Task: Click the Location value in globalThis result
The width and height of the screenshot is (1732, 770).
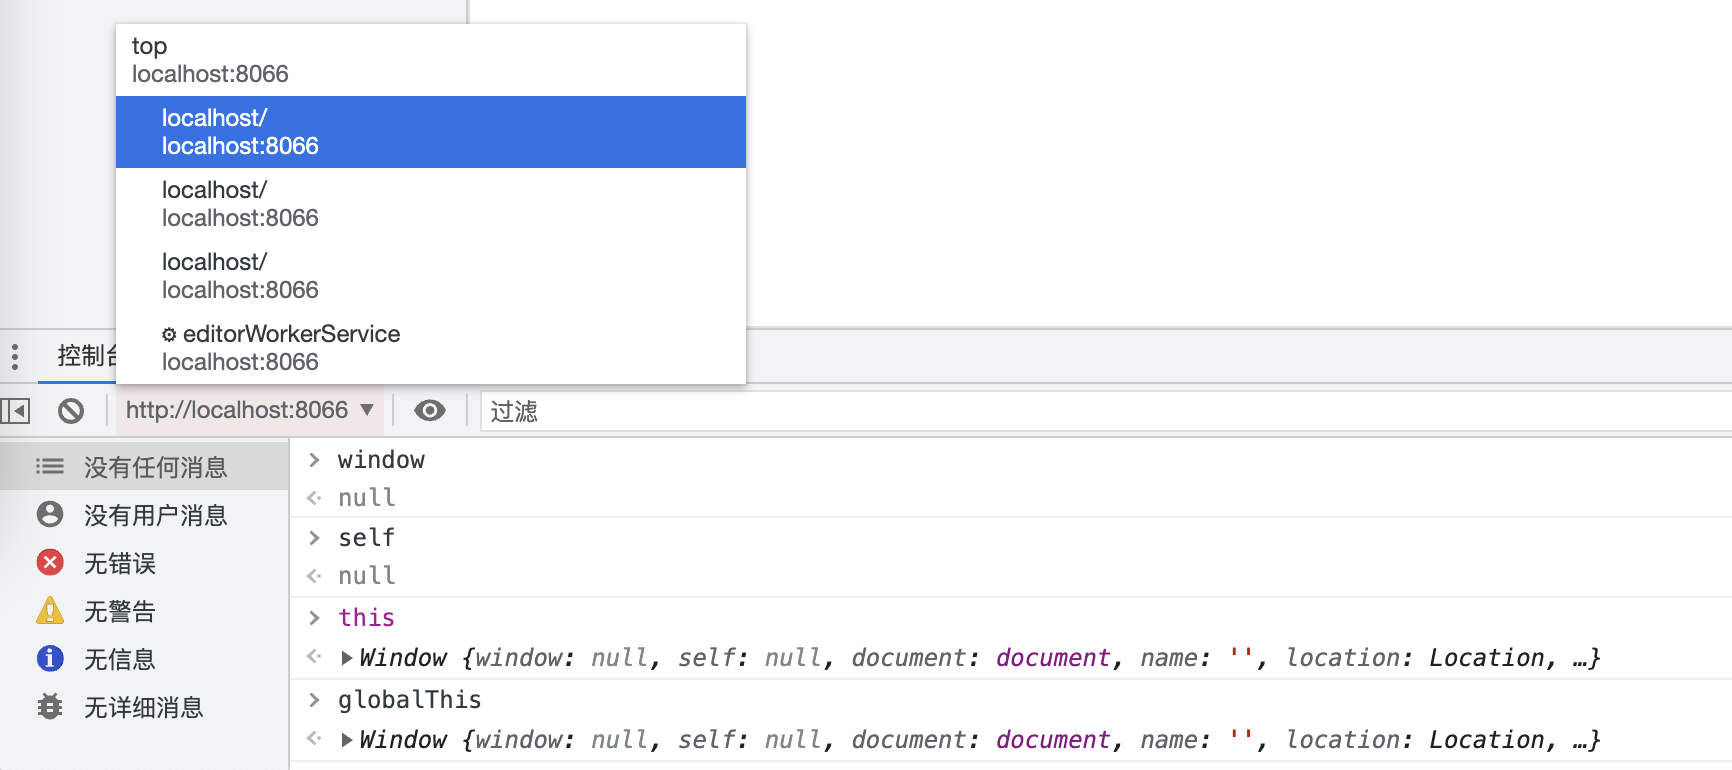Action: 1486,740
